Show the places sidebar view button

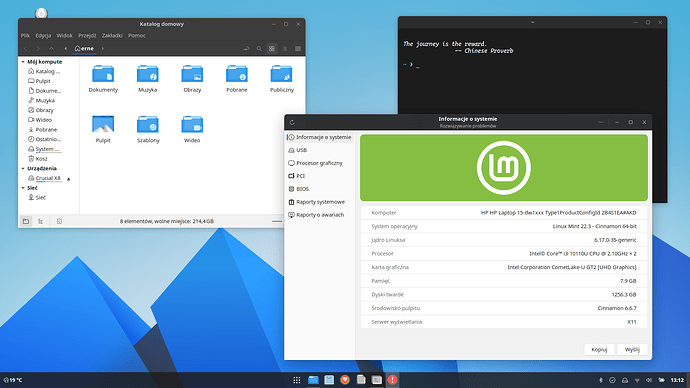coord(26,221)
